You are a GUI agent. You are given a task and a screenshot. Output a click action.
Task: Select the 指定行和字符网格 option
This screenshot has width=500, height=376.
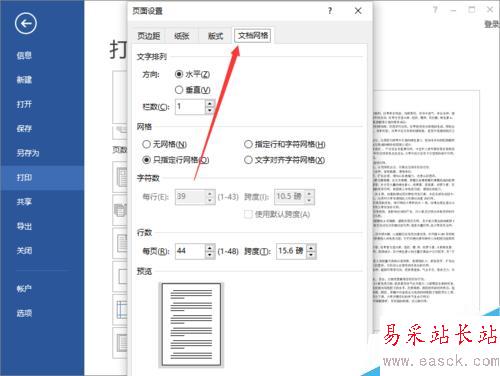pos(285,144)
